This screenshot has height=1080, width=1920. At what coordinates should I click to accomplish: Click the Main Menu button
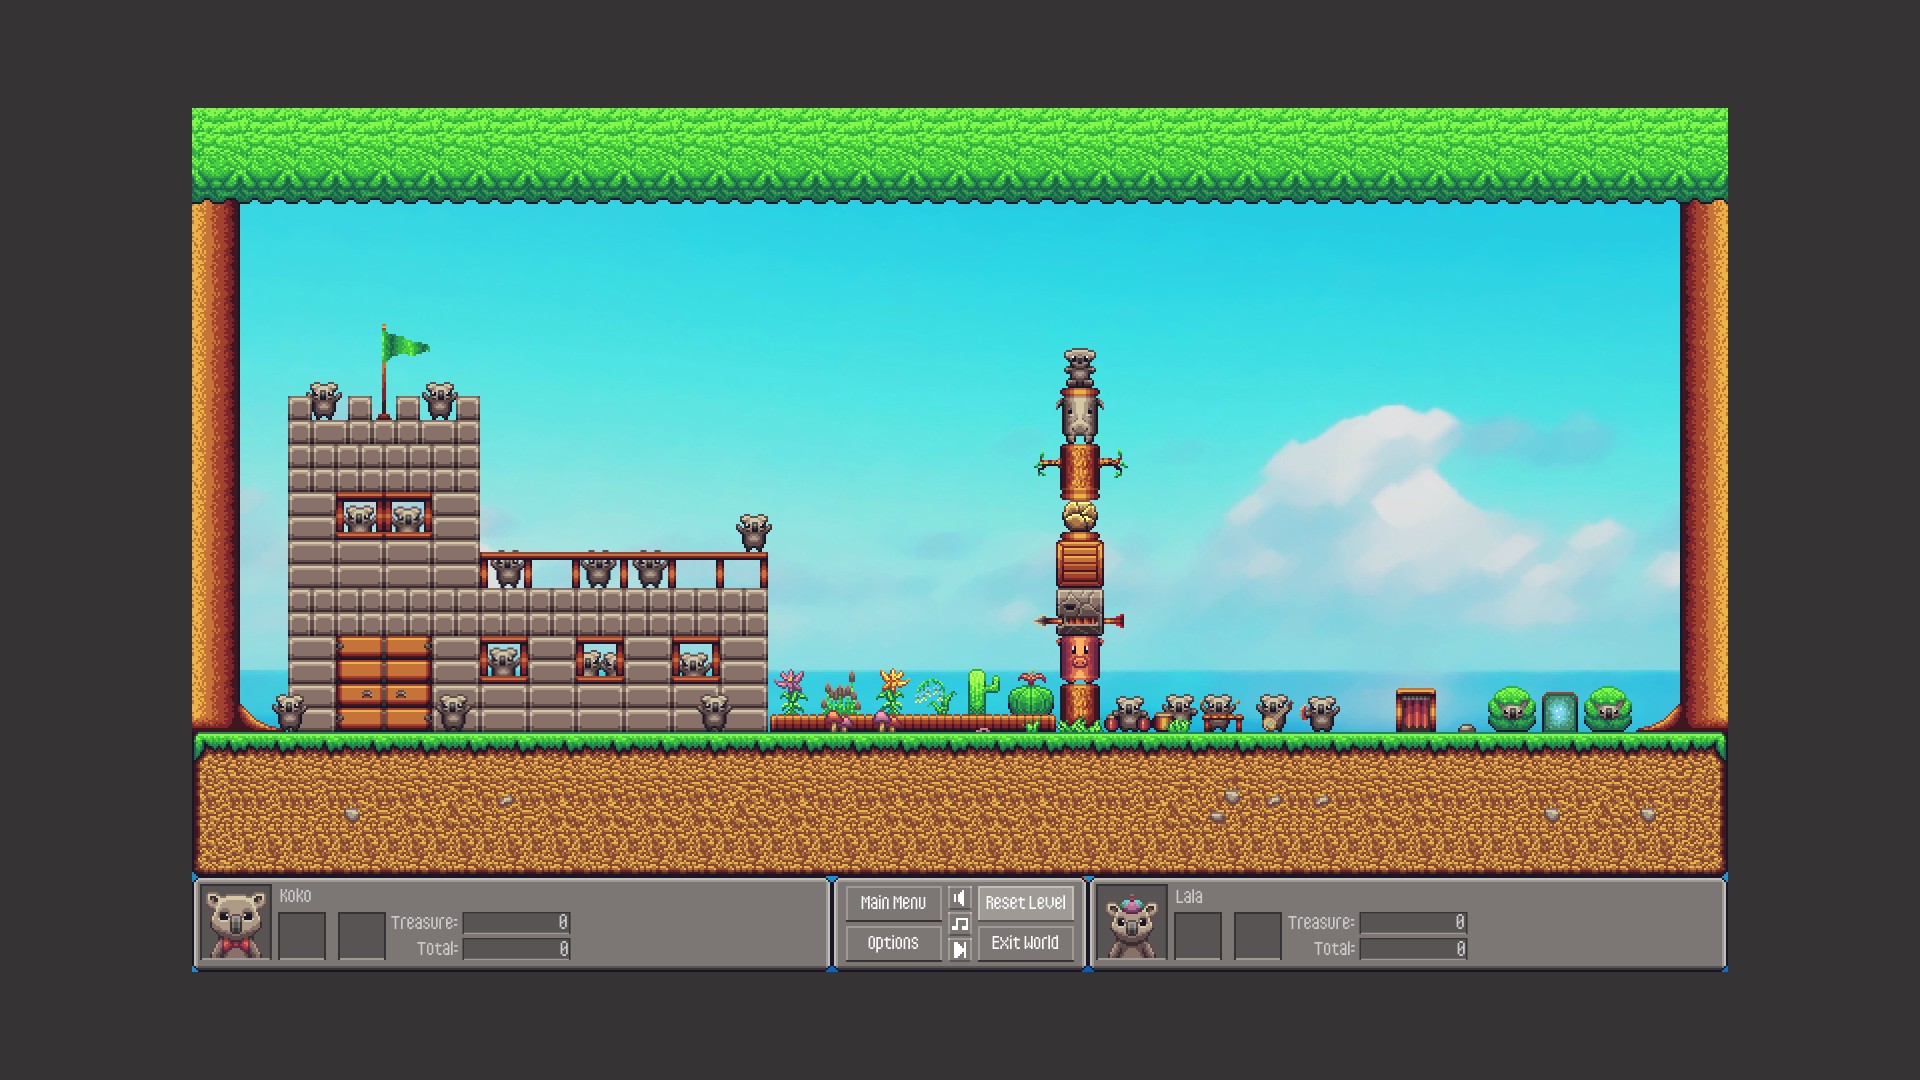point(893,902)
